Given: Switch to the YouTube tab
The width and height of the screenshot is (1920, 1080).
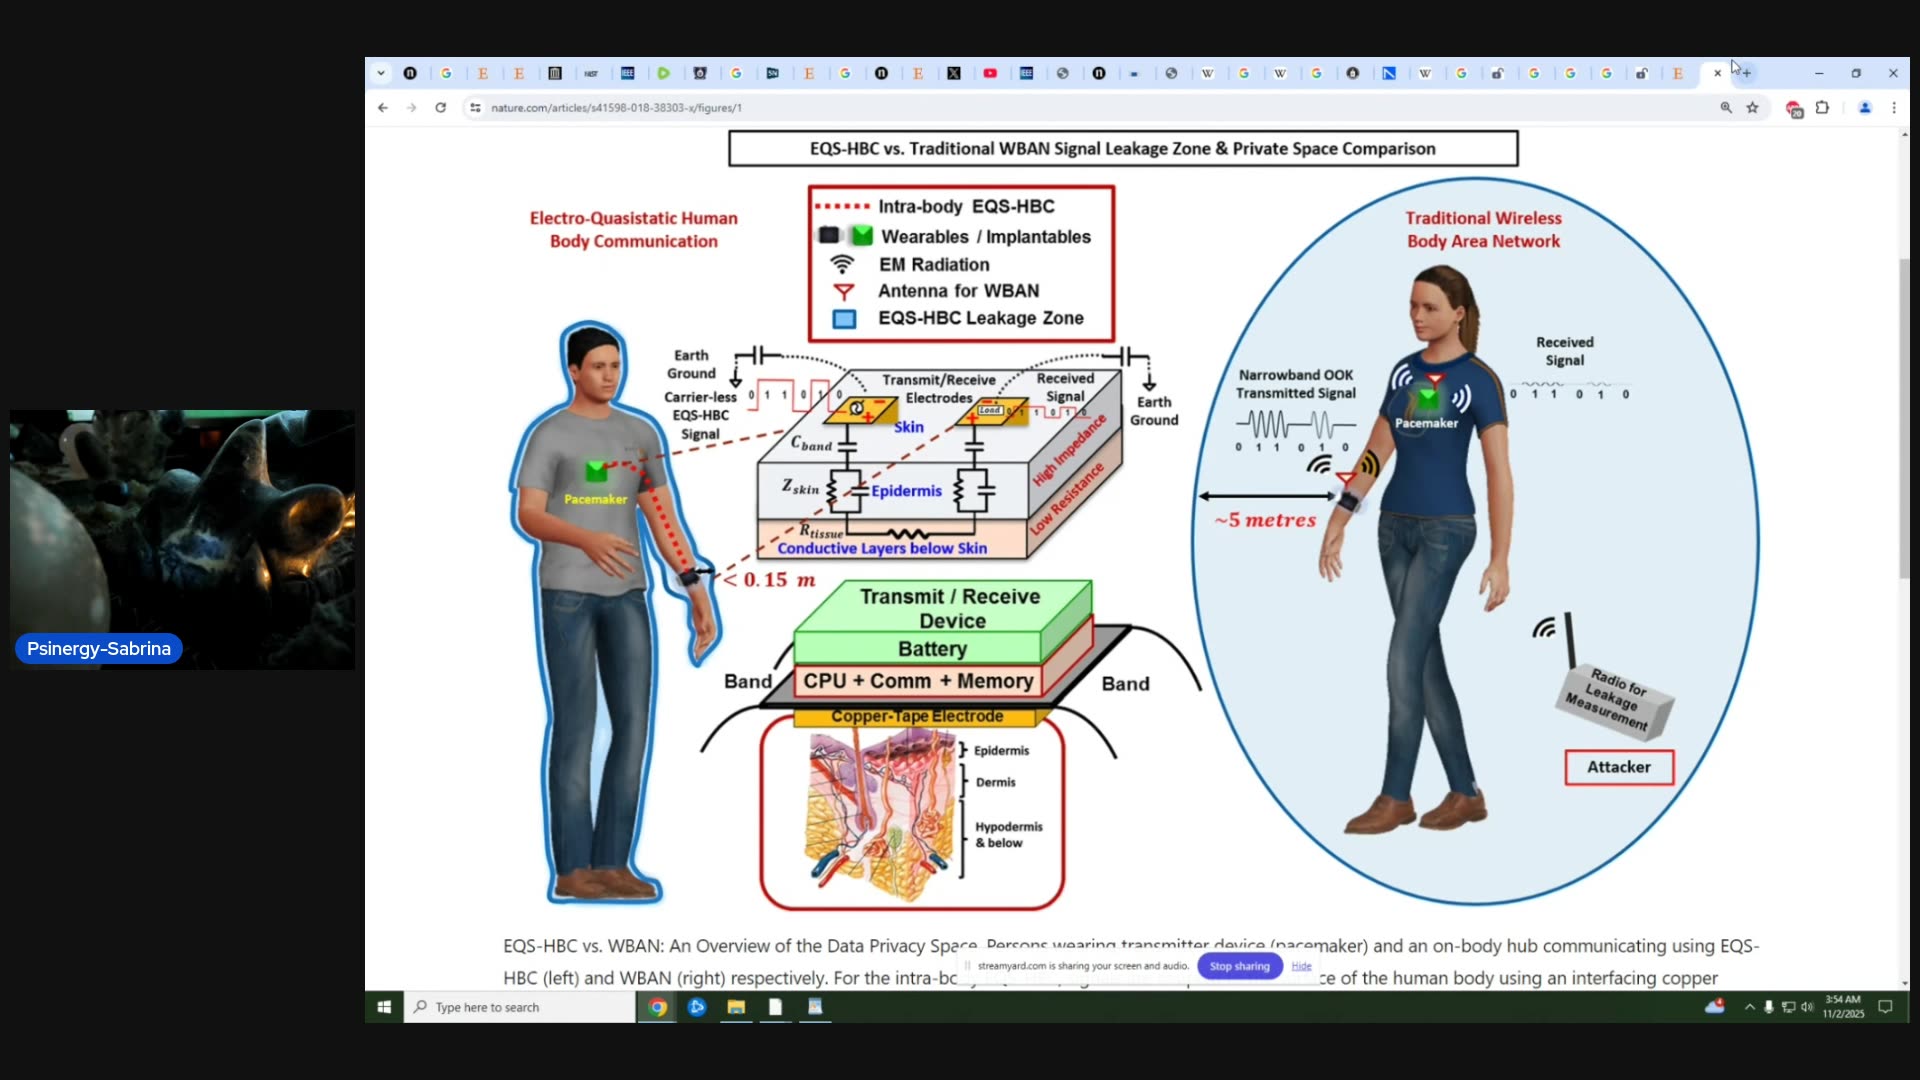Looking at the screenshot, I should 990,73.
